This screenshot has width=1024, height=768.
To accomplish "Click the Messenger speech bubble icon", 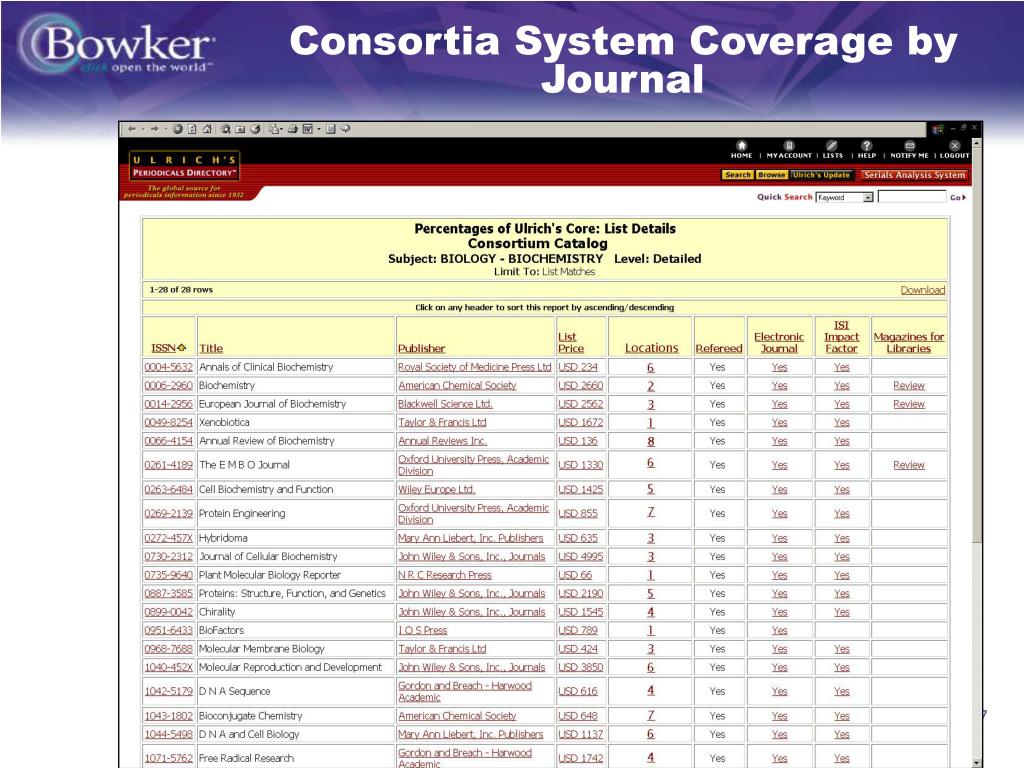I will tap(345, 128).
